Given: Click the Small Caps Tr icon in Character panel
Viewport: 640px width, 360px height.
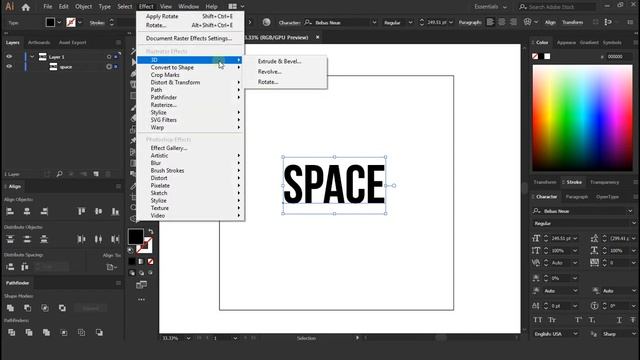Looking at the screenshot, I should 552,320.
